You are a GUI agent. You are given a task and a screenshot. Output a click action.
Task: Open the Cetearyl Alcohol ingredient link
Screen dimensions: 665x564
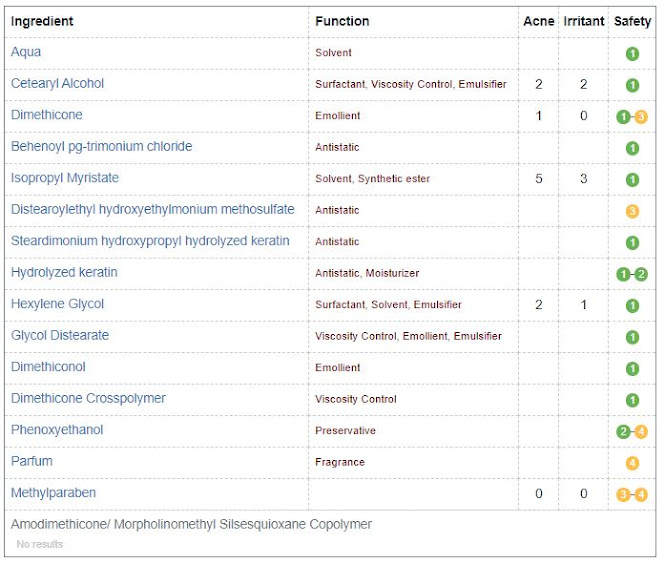tap(57, 84)
